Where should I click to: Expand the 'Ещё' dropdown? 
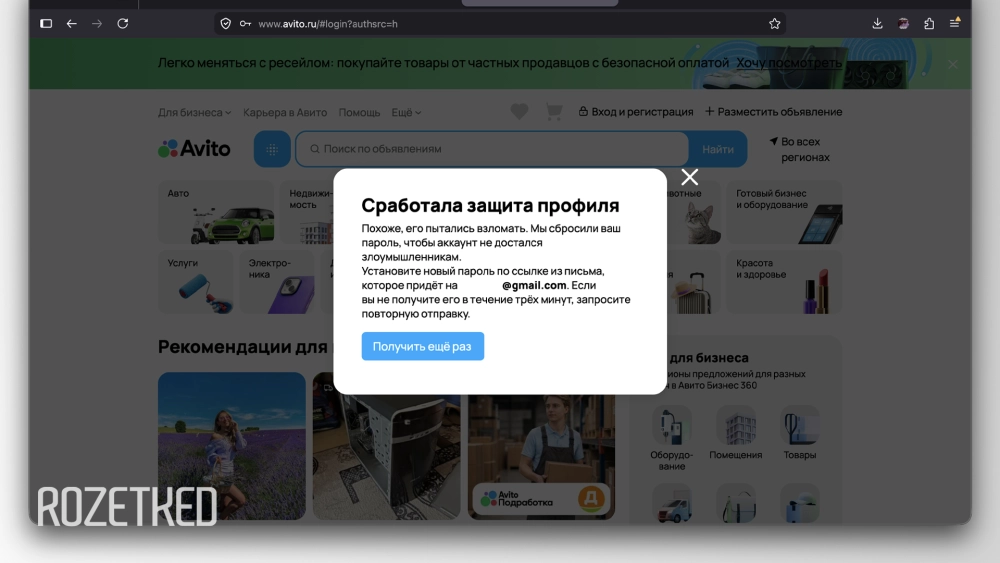click(406, 112)
